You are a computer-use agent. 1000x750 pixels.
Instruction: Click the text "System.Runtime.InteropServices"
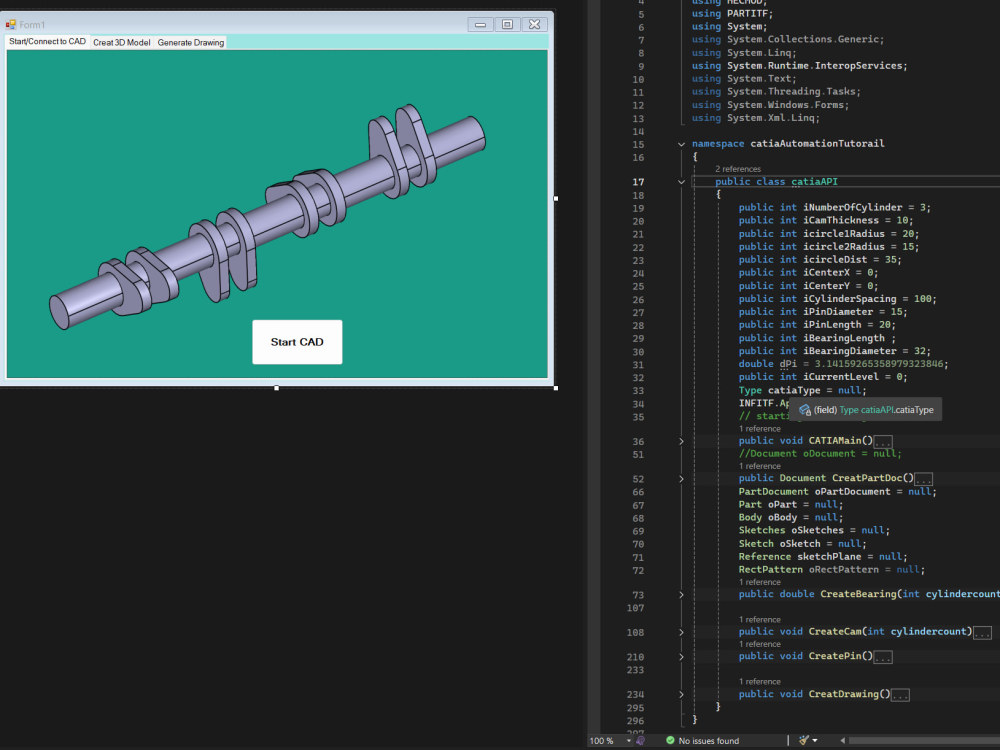[815, 66]
